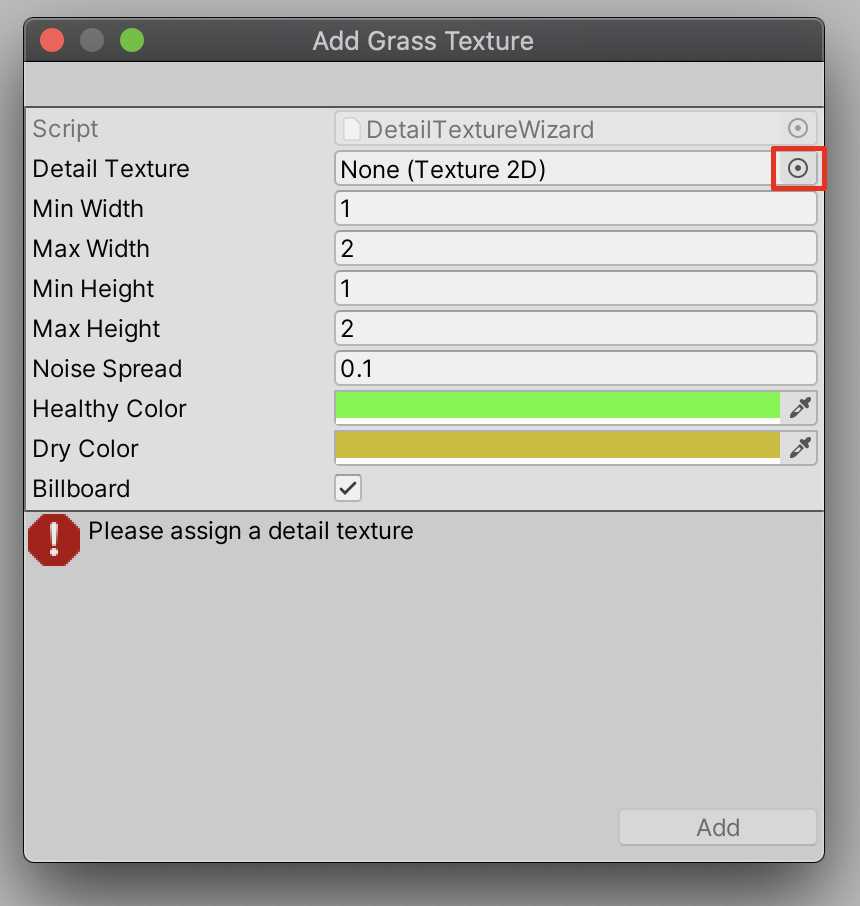Focus the Min Height input field

click(x=575, y=289)
